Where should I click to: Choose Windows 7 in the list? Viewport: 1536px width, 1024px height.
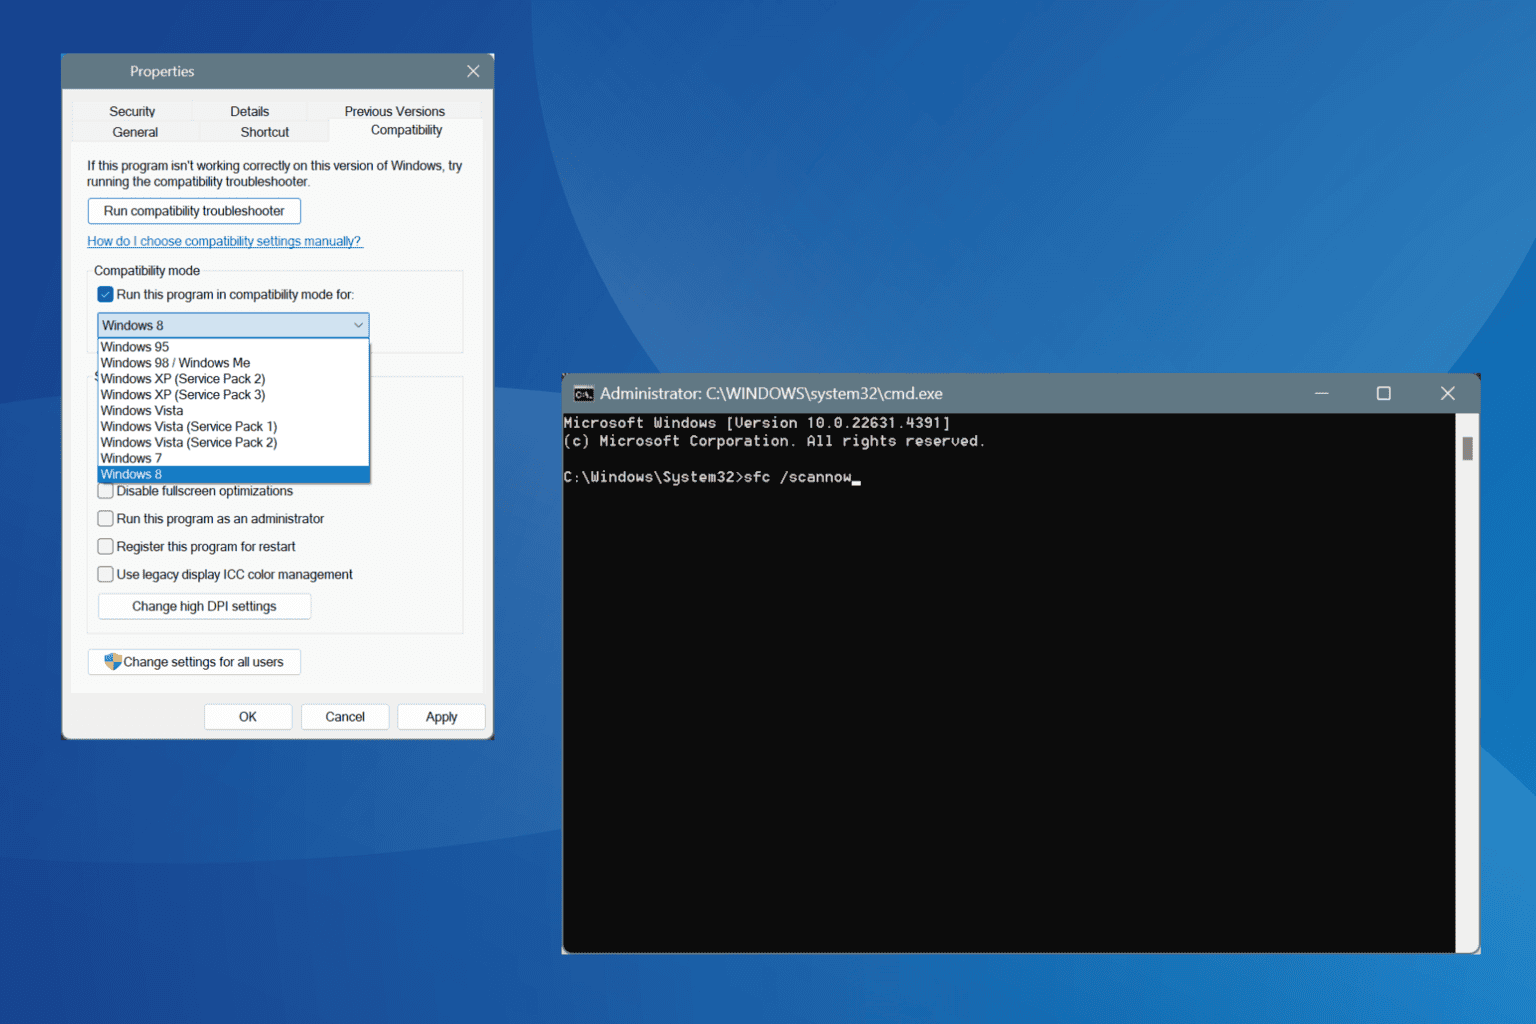click(x=233, y=459)
